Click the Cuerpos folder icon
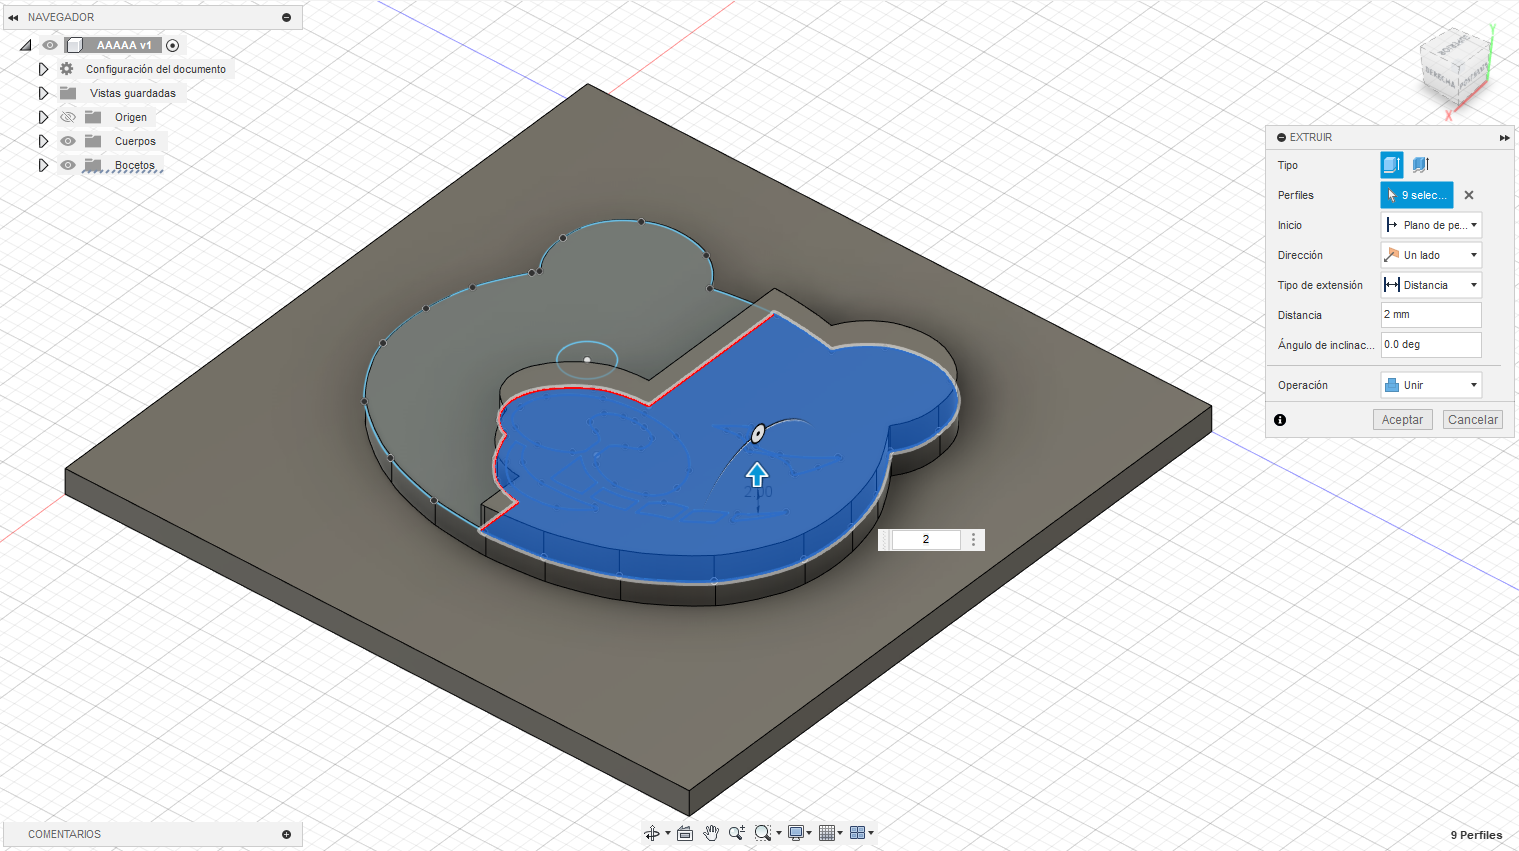 coord(93,141)
